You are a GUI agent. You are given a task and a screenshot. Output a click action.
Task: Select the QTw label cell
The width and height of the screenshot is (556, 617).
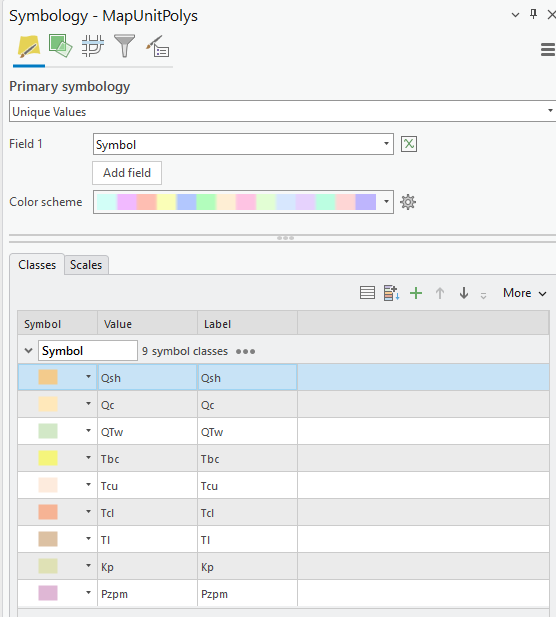(x=248, y=432)
